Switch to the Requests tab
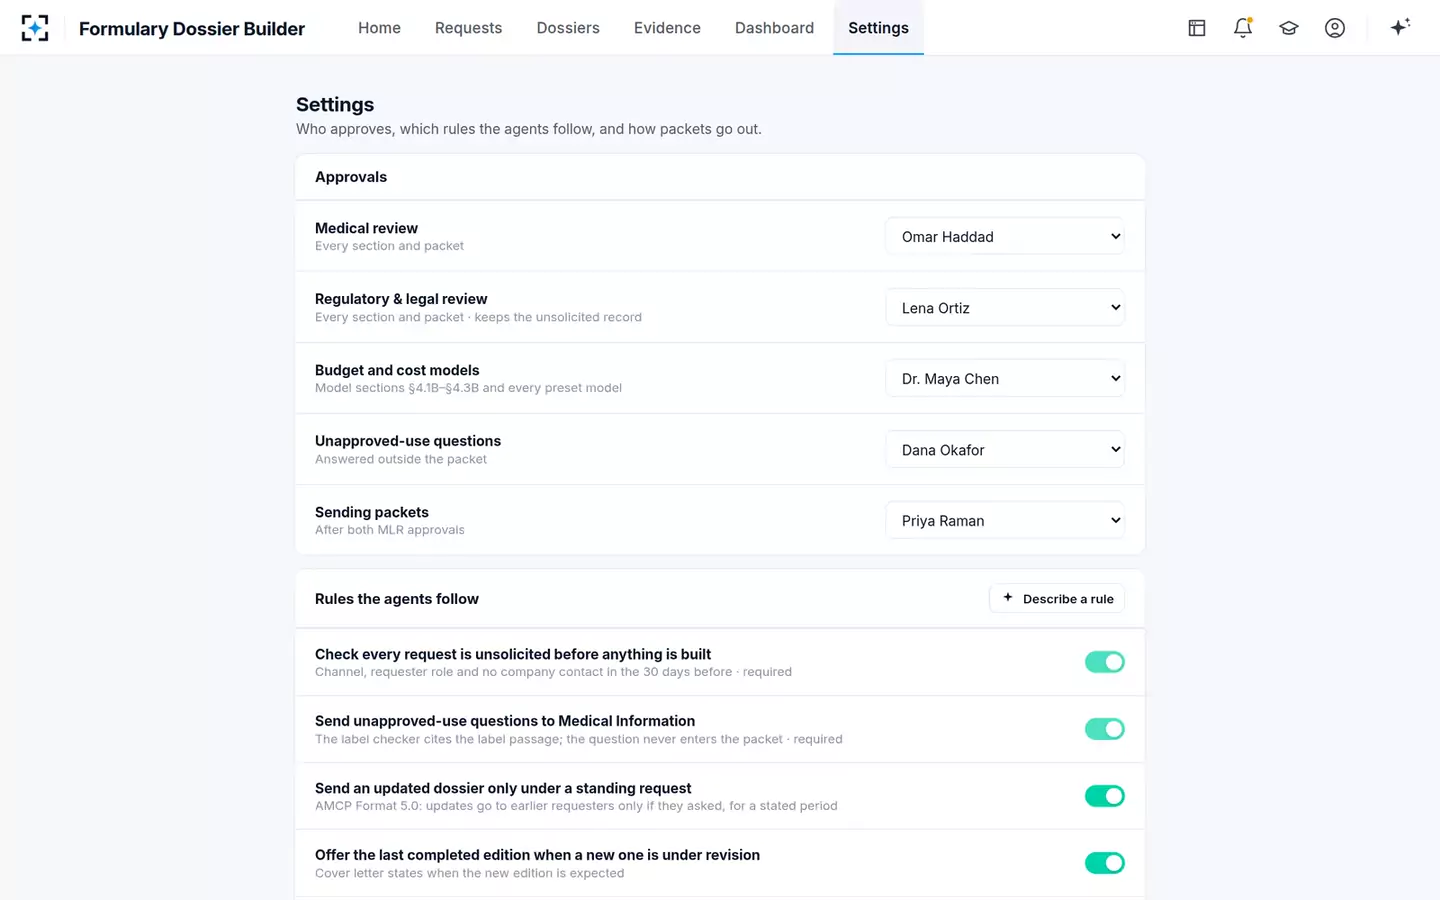The height and width of the screenshot is (900, 1440). (x=468, y=28)
